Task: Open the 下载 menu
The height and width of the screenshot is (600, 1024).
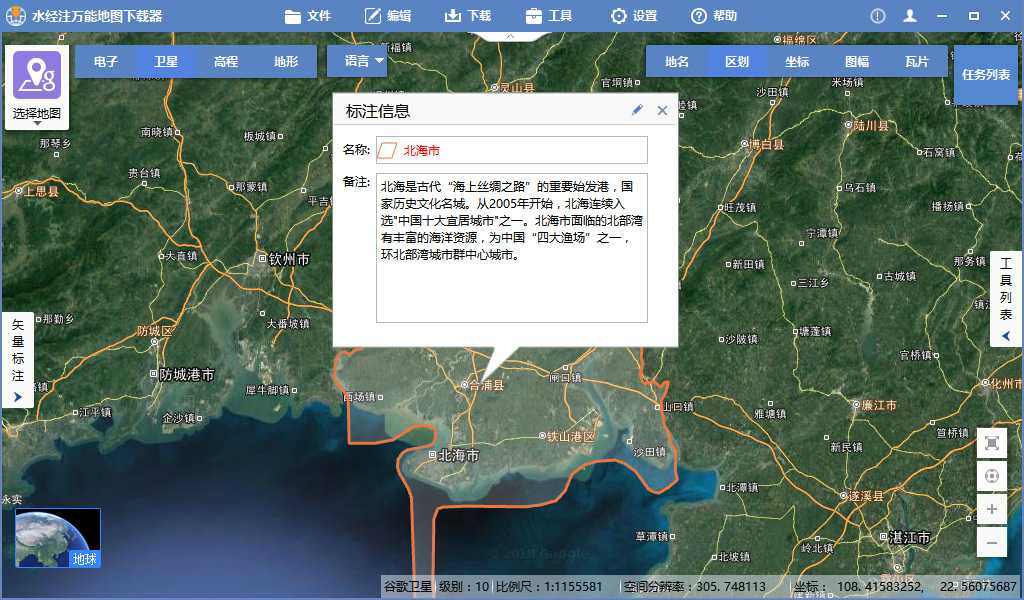Action: click(x=468, y=16)
